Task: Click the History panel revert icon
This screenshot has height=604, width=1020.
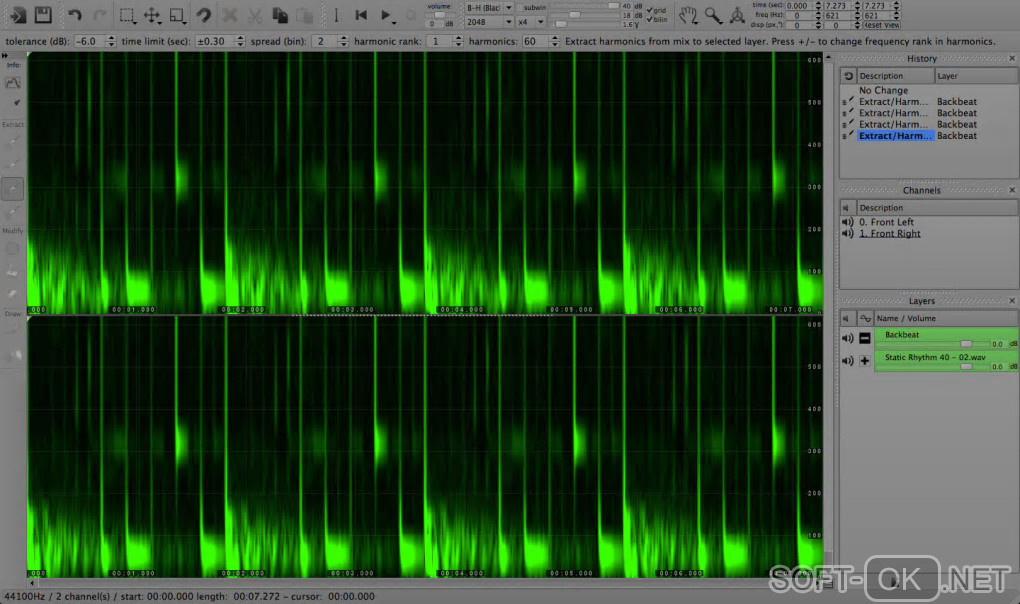Action: [848, 76]
